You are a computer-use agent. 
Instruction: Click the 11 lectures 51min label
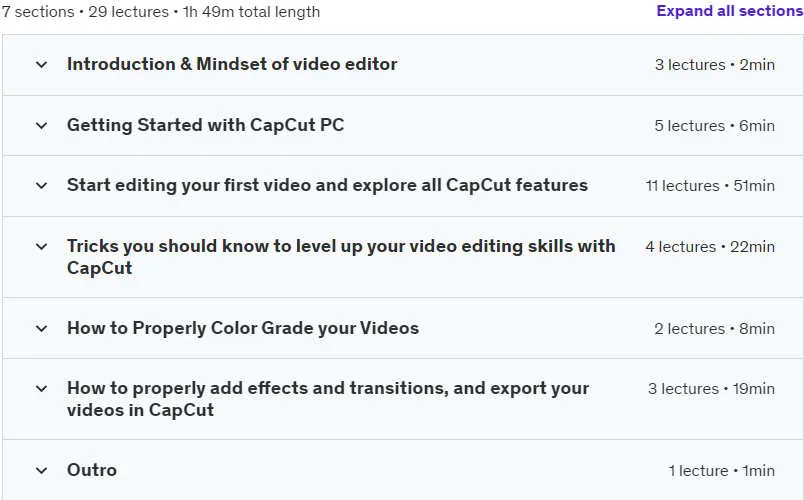pos(710,186)
